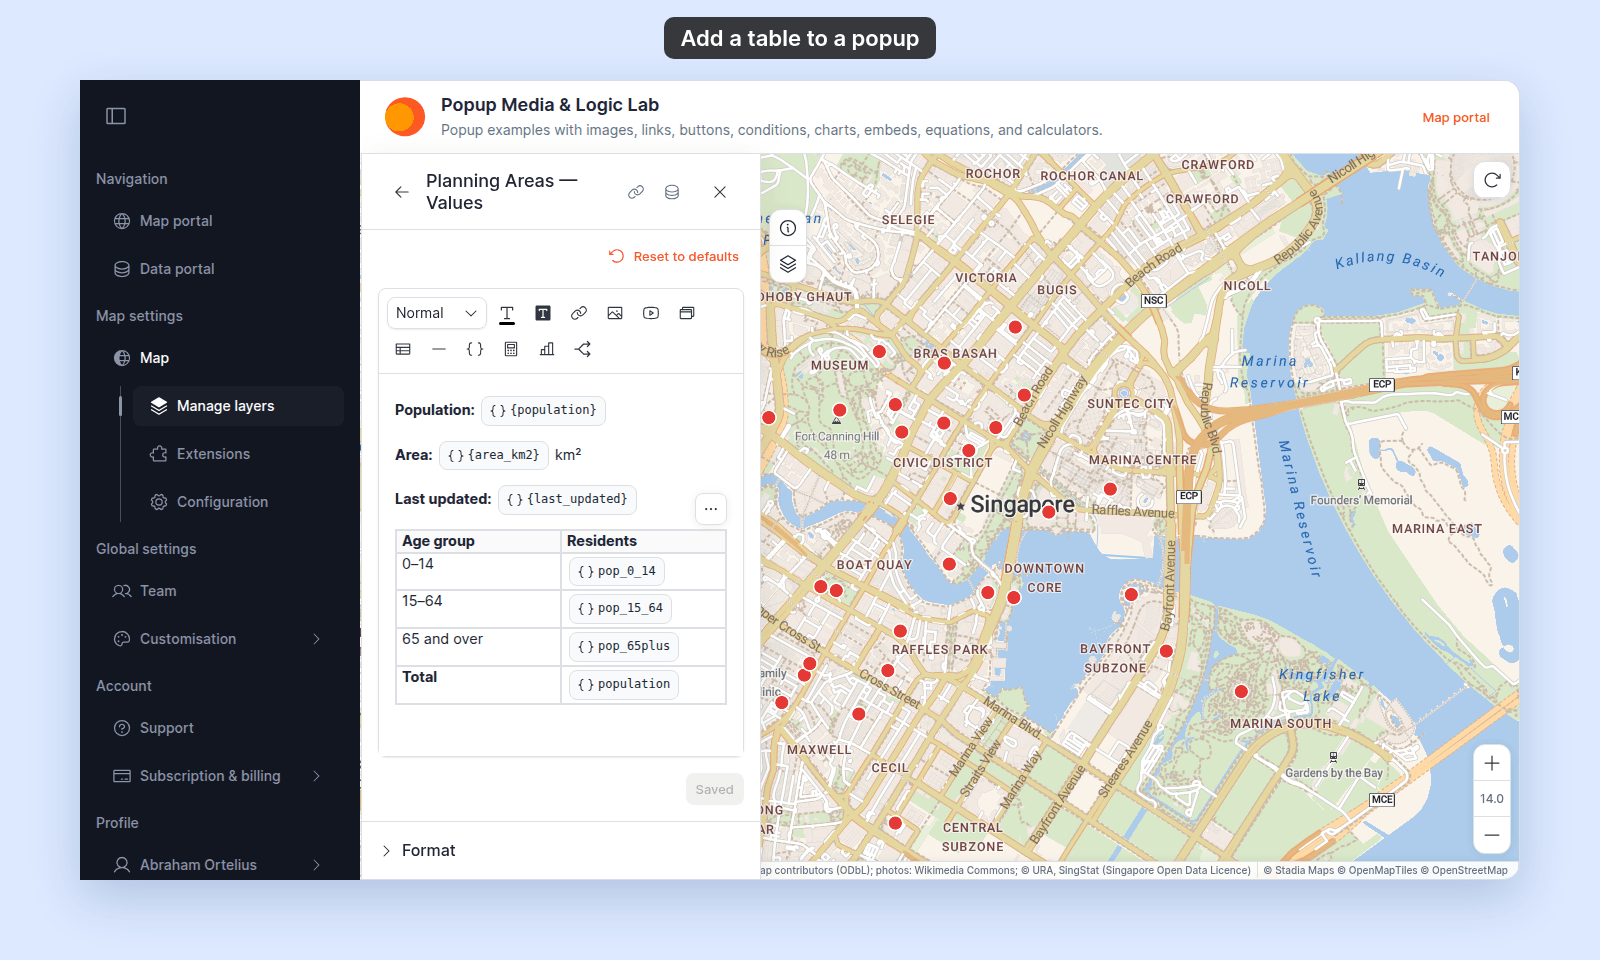Insert a video embed icon

click(x=651, y=313)
